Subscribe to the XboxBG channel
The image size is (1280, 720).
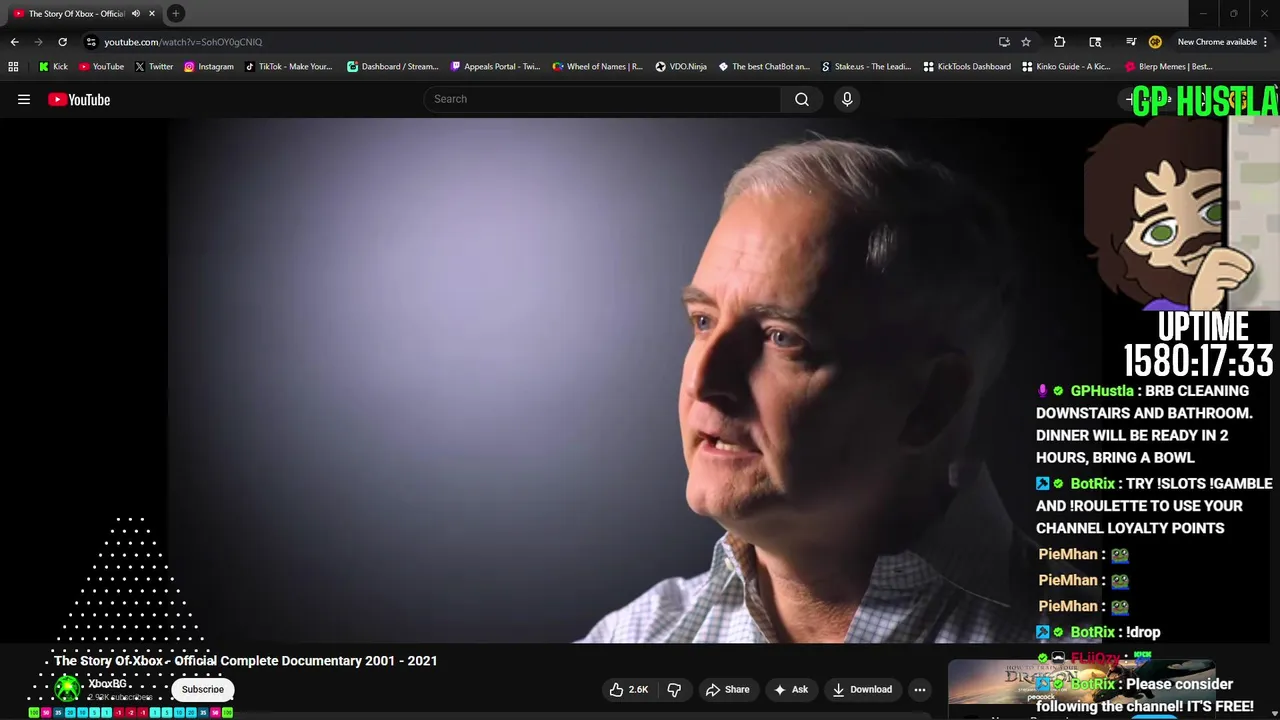(203, 689)
